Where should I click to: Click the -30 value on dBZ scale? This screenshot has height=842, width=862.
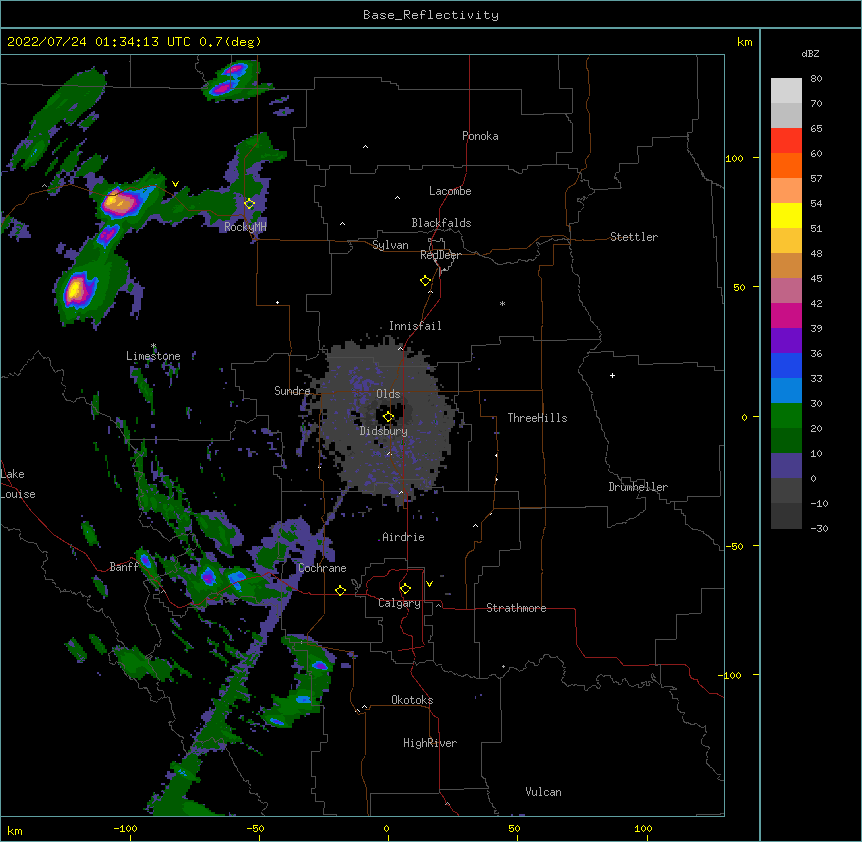pos(819,528)
